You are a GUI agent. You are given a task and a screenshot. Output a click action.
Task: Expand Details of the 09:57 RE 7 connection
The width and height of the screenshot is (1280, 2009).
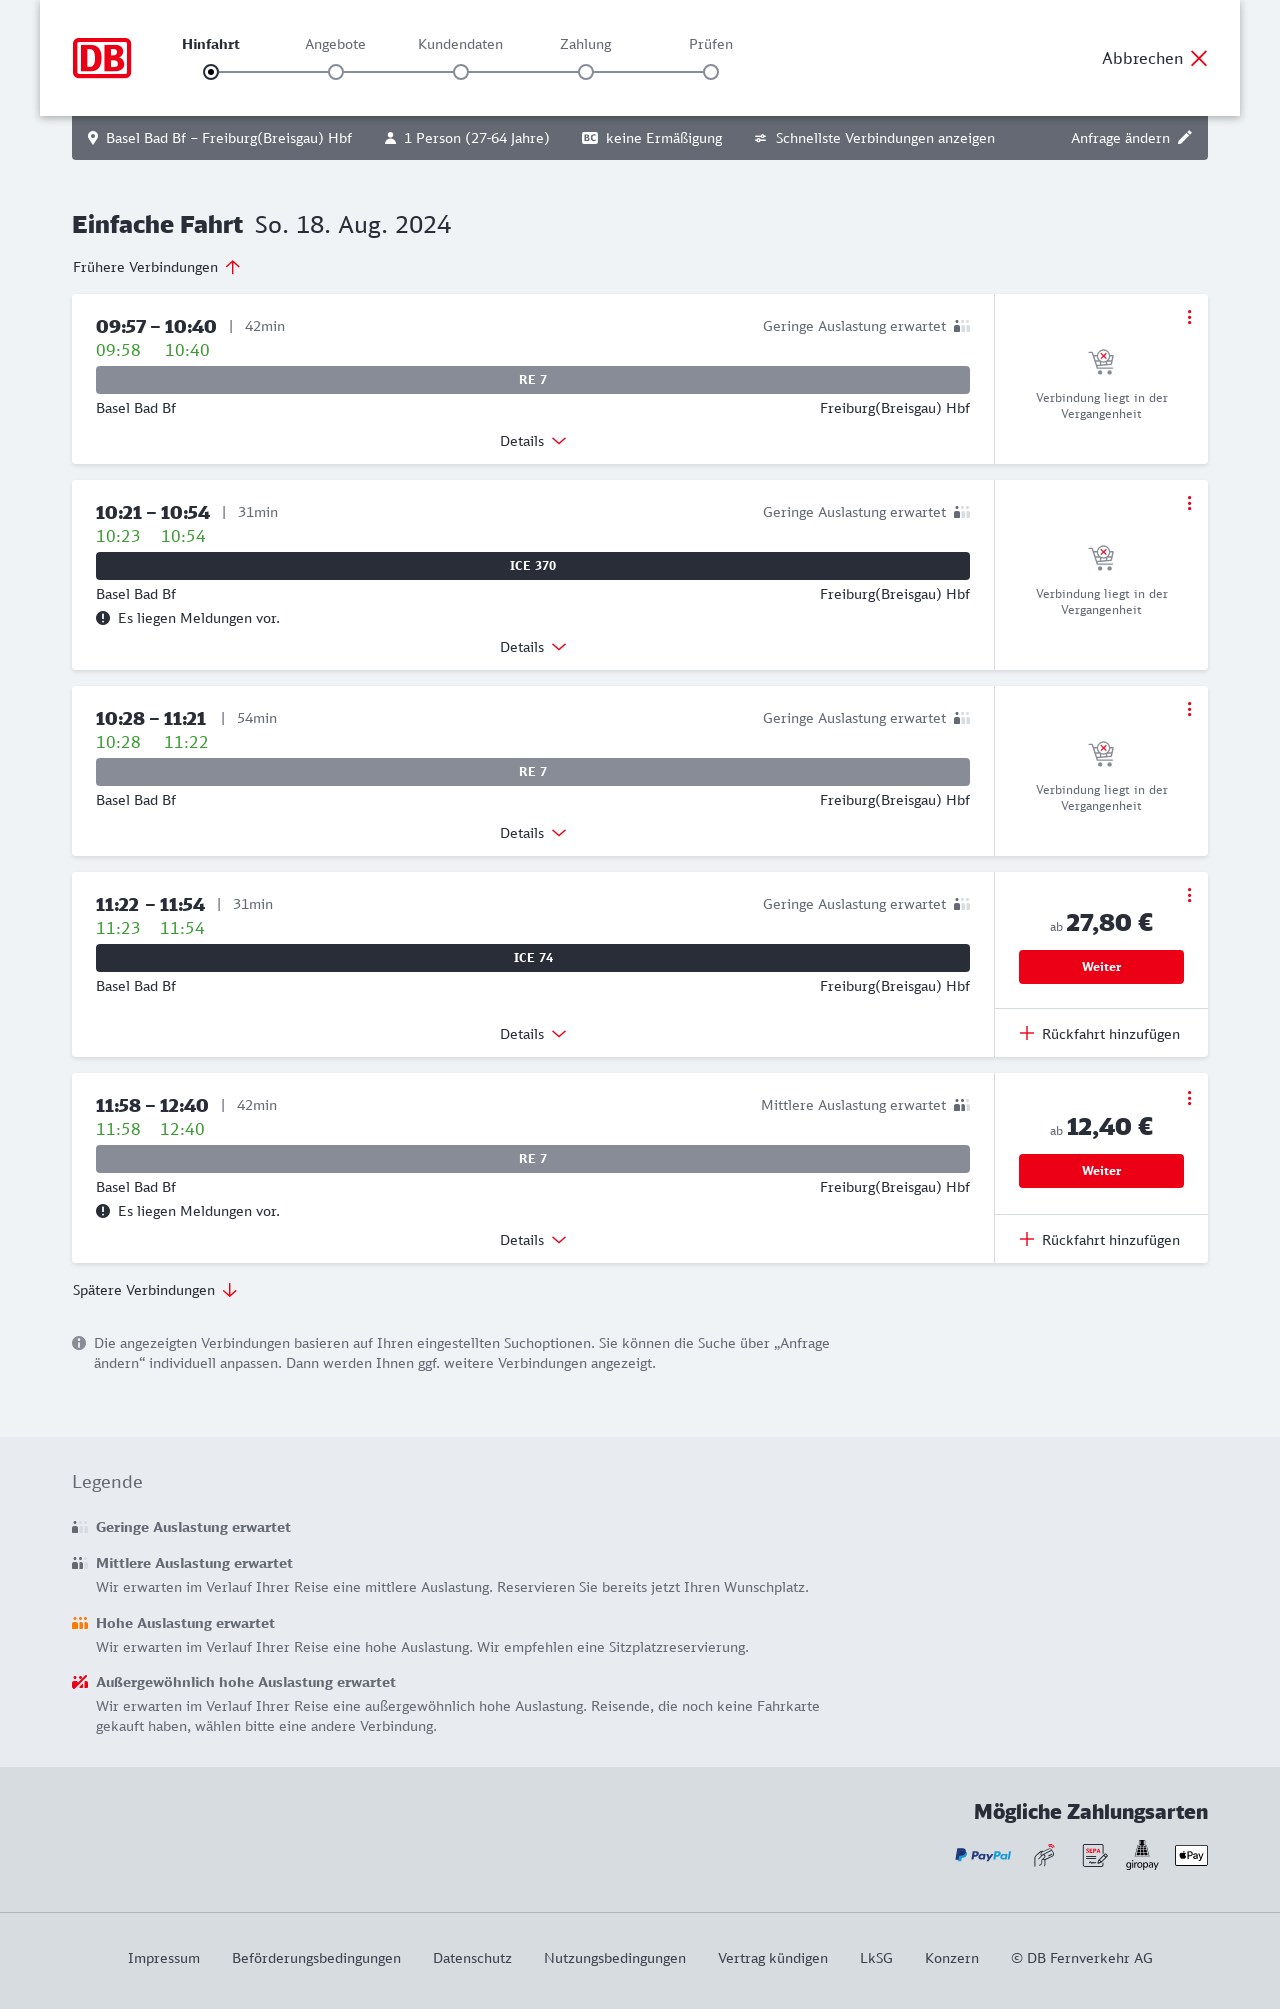tap(533, 441)
